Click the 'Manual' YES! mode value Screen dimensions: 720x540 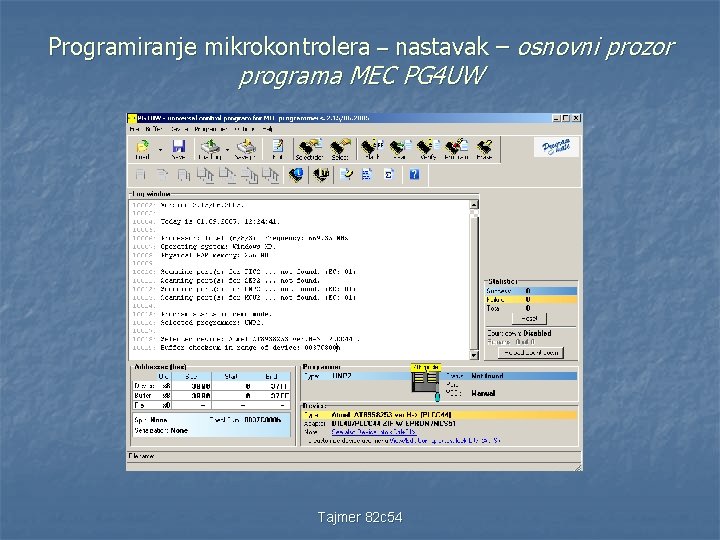coord(483,394)
